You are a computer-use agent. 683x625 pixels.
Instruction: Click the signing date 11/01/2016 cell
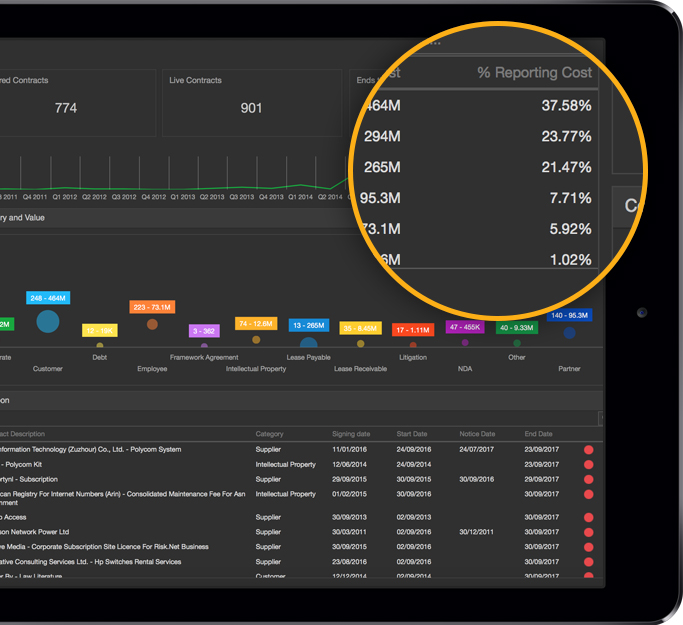(x=349, y=449)
